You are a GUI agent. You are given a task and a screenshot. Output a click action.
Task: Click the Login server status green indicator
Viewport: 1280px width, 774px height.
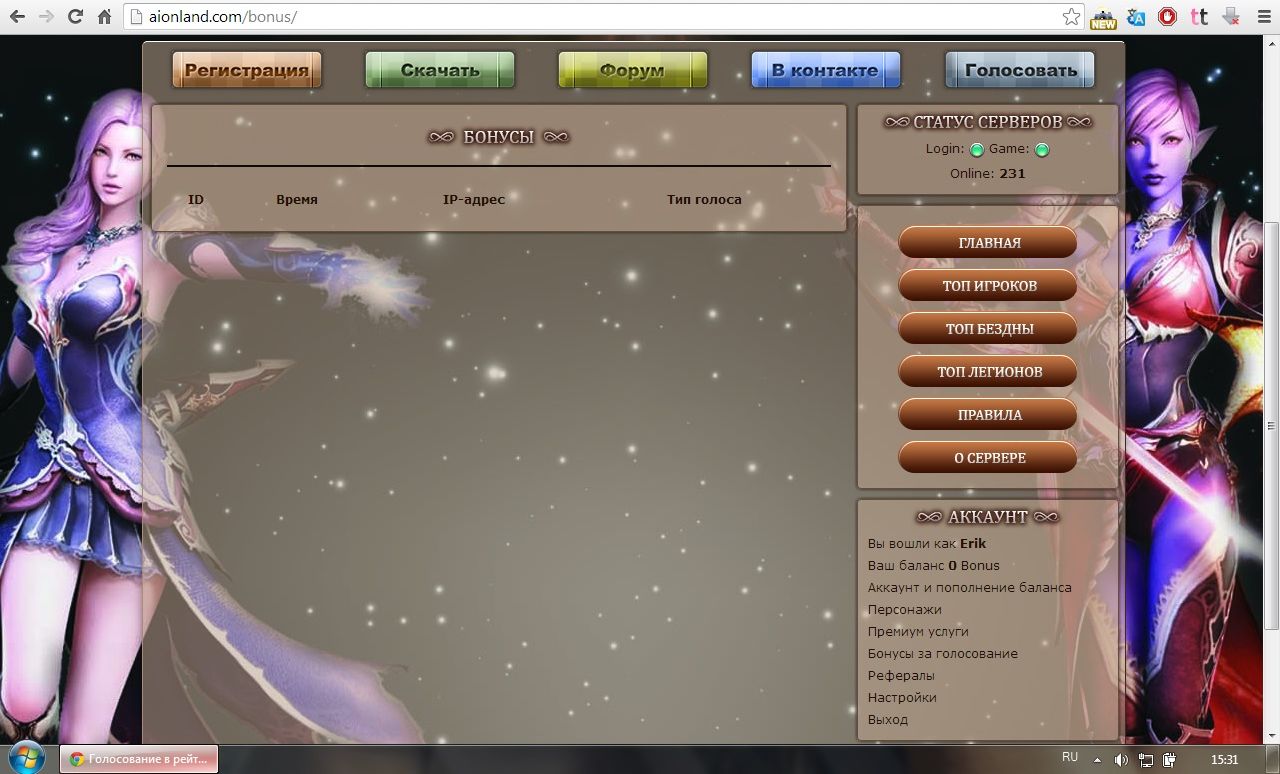977,150
